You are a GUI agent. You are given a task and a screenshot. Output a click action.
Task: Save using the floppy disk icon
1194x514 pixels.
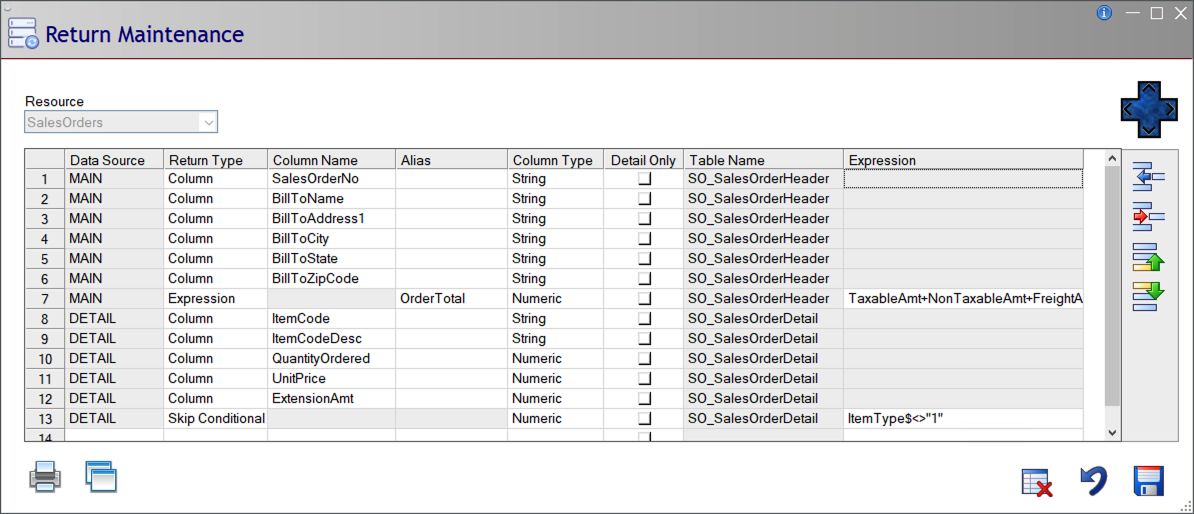[x=1149, y=482]
